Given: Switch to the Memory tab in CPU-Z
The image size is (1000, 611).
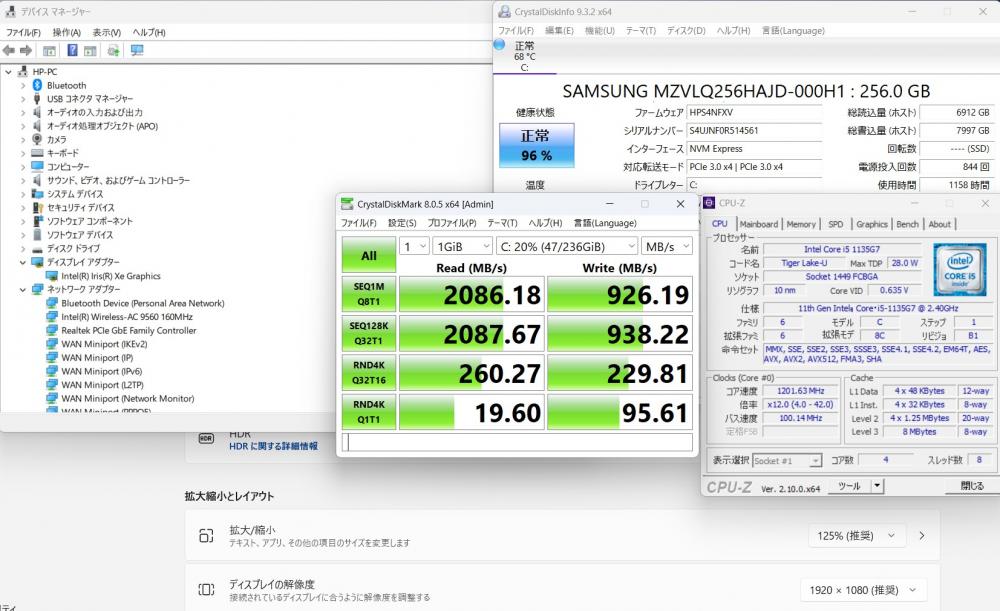Looking at the screenshot, I should point(801,224).
